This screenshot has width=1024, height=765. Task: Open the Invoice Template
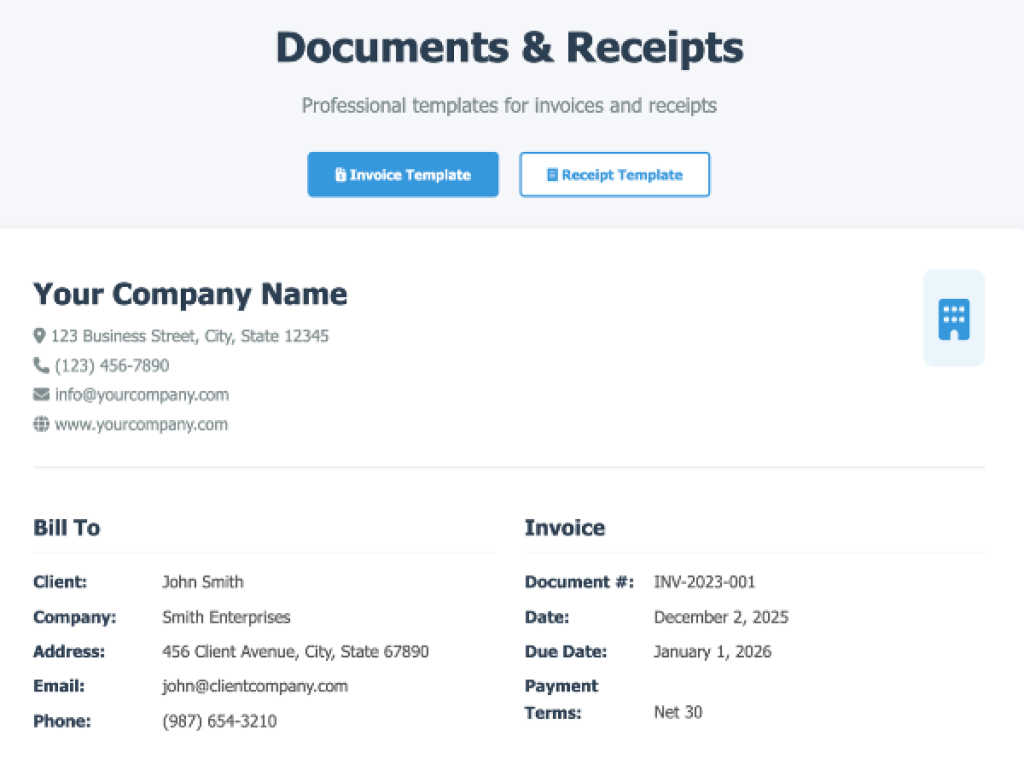[x=403, y=174]
